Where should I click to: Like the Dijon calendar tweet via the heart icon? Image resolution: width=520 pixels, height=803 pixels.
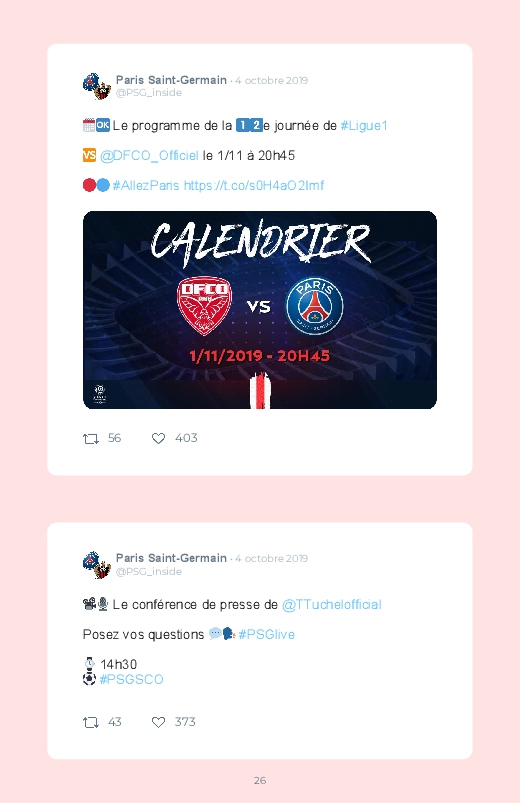(158, 438)
